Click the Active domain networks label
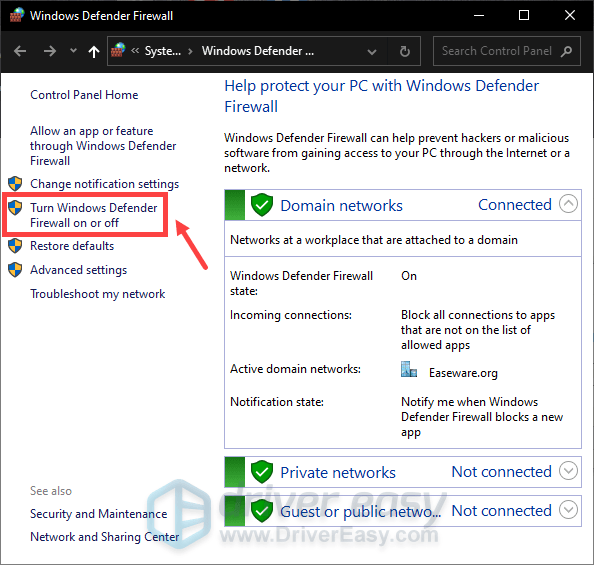The width and height of the screenshot is (594, 565). click(x=295, y=369)
